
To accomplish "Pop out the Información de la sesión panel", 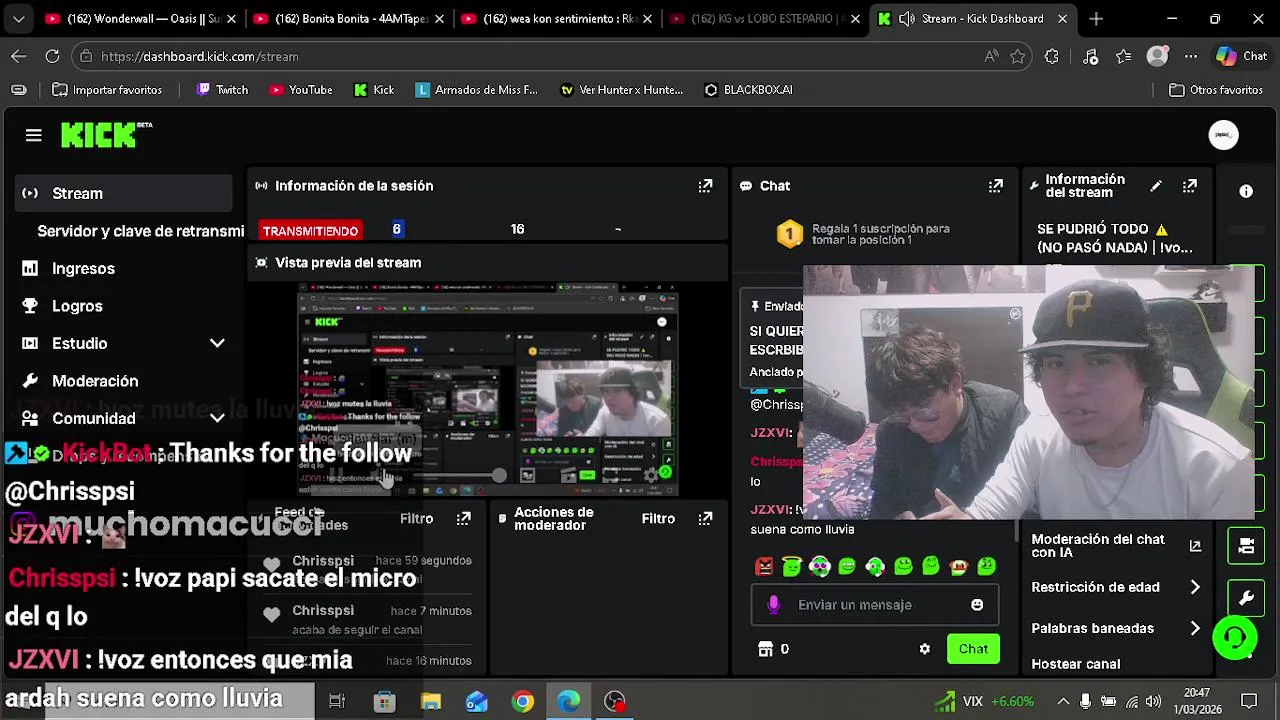I will tap(705, 186).
